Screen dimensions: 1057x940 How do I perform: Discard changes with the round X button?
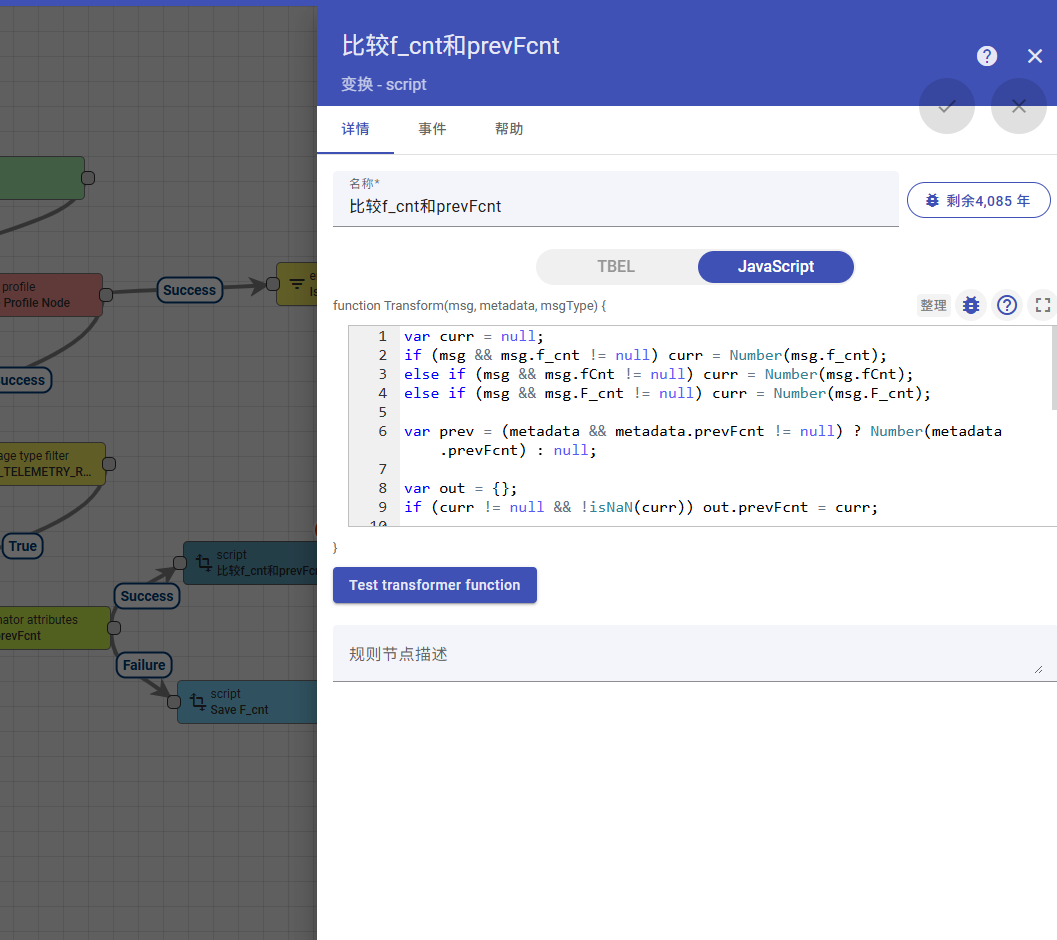1018,106
